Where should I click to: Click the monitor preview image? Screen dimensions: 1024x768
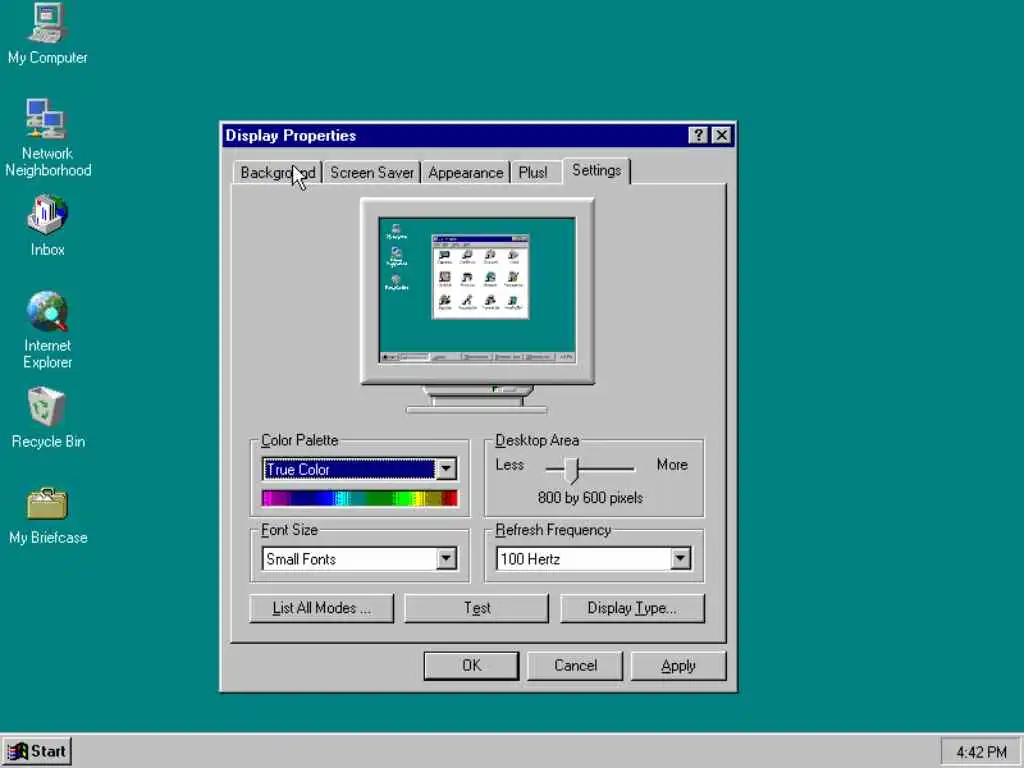click(x=477, y=306)
